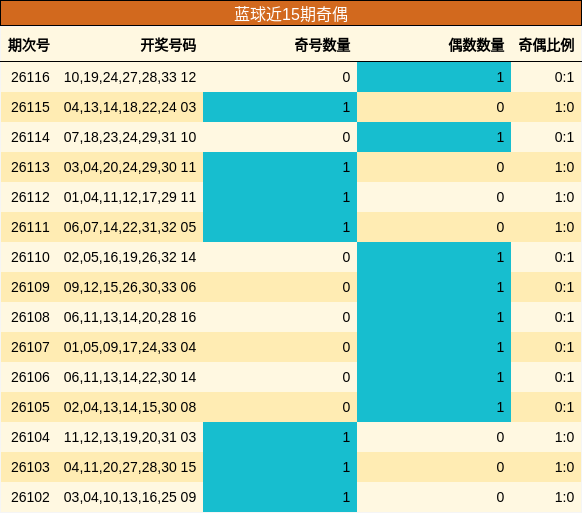Screen dimensions: 582x513
Task: Click numbers 10,19,24,27,28,33 12
Action: click(130, 77)
